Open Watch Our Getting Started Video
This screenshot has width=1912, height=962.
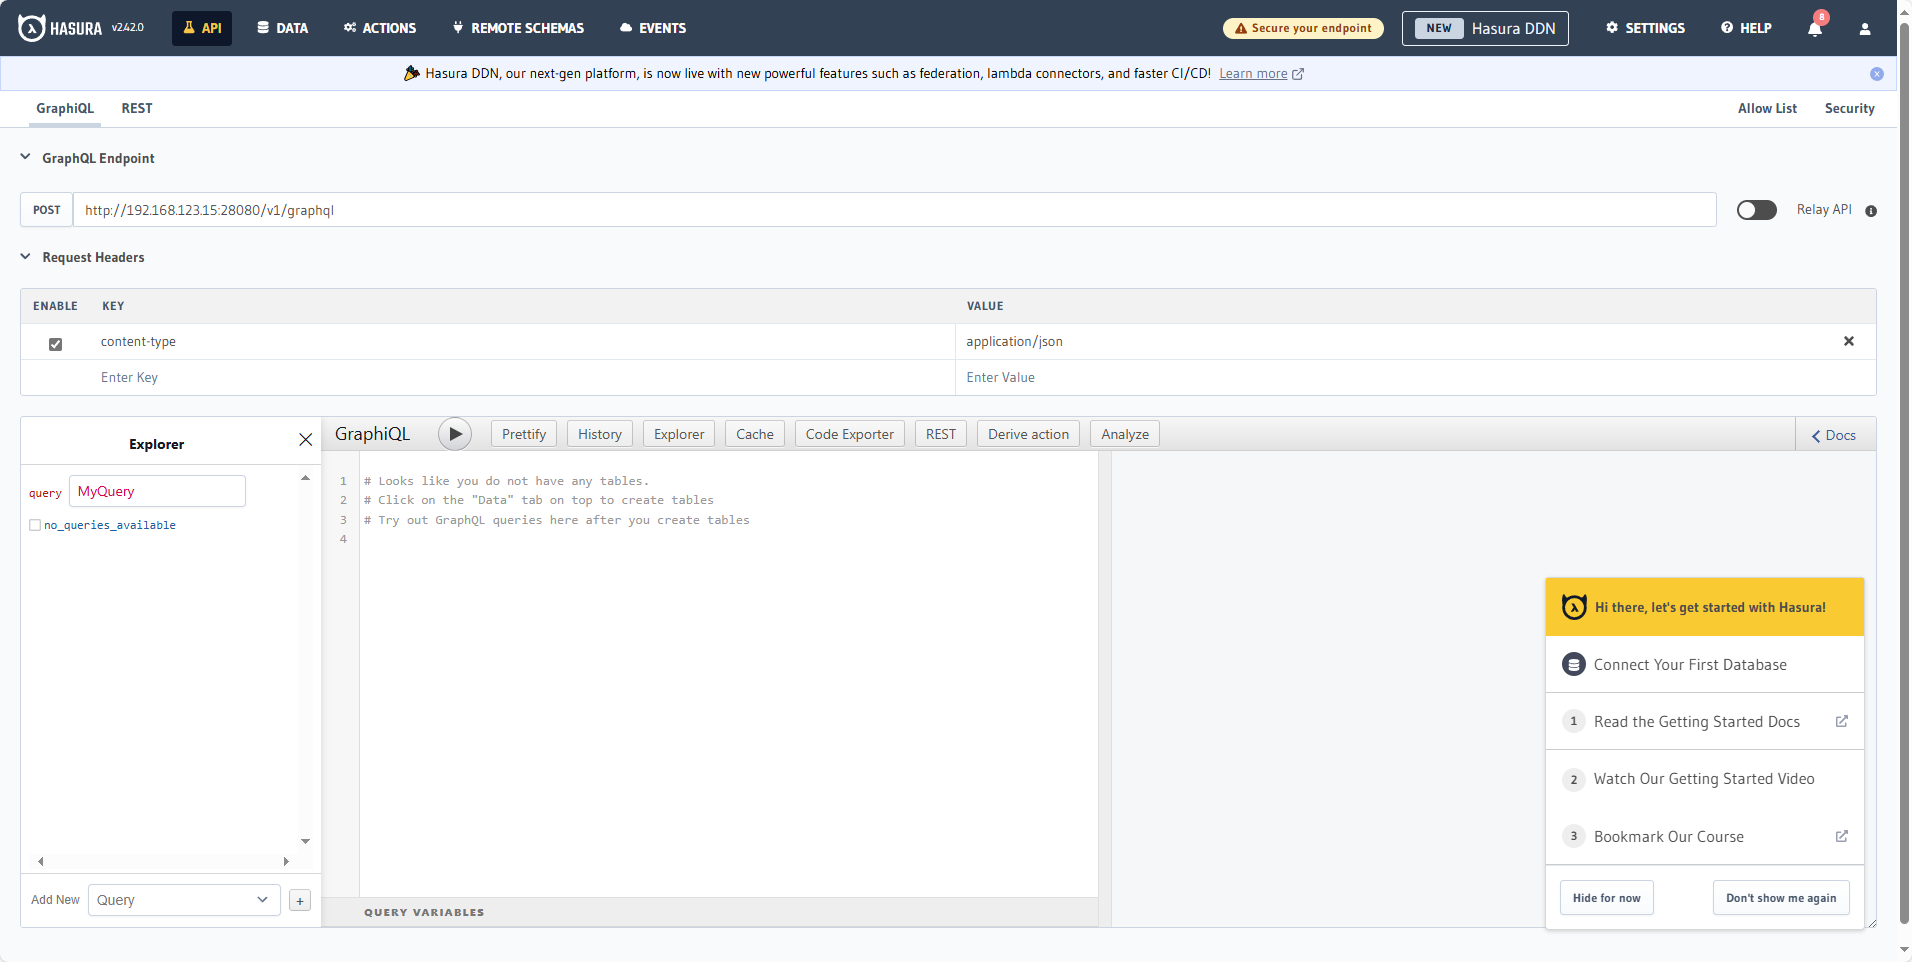pos(1704,779)
